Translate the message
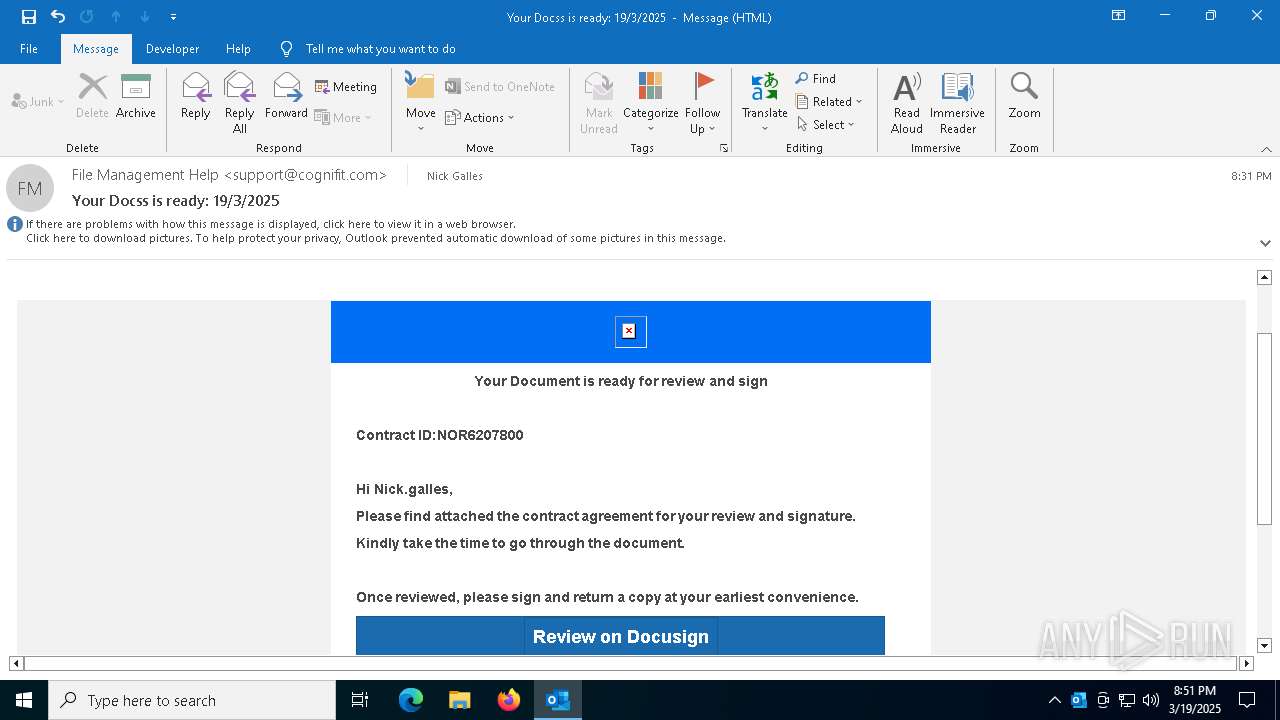 coord(765,102)
